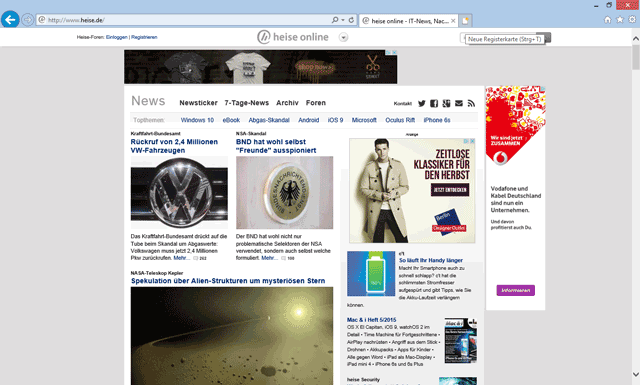Open 7-Tage-News menu item
This screenshot has height=385, width=640.
point(247,103)
